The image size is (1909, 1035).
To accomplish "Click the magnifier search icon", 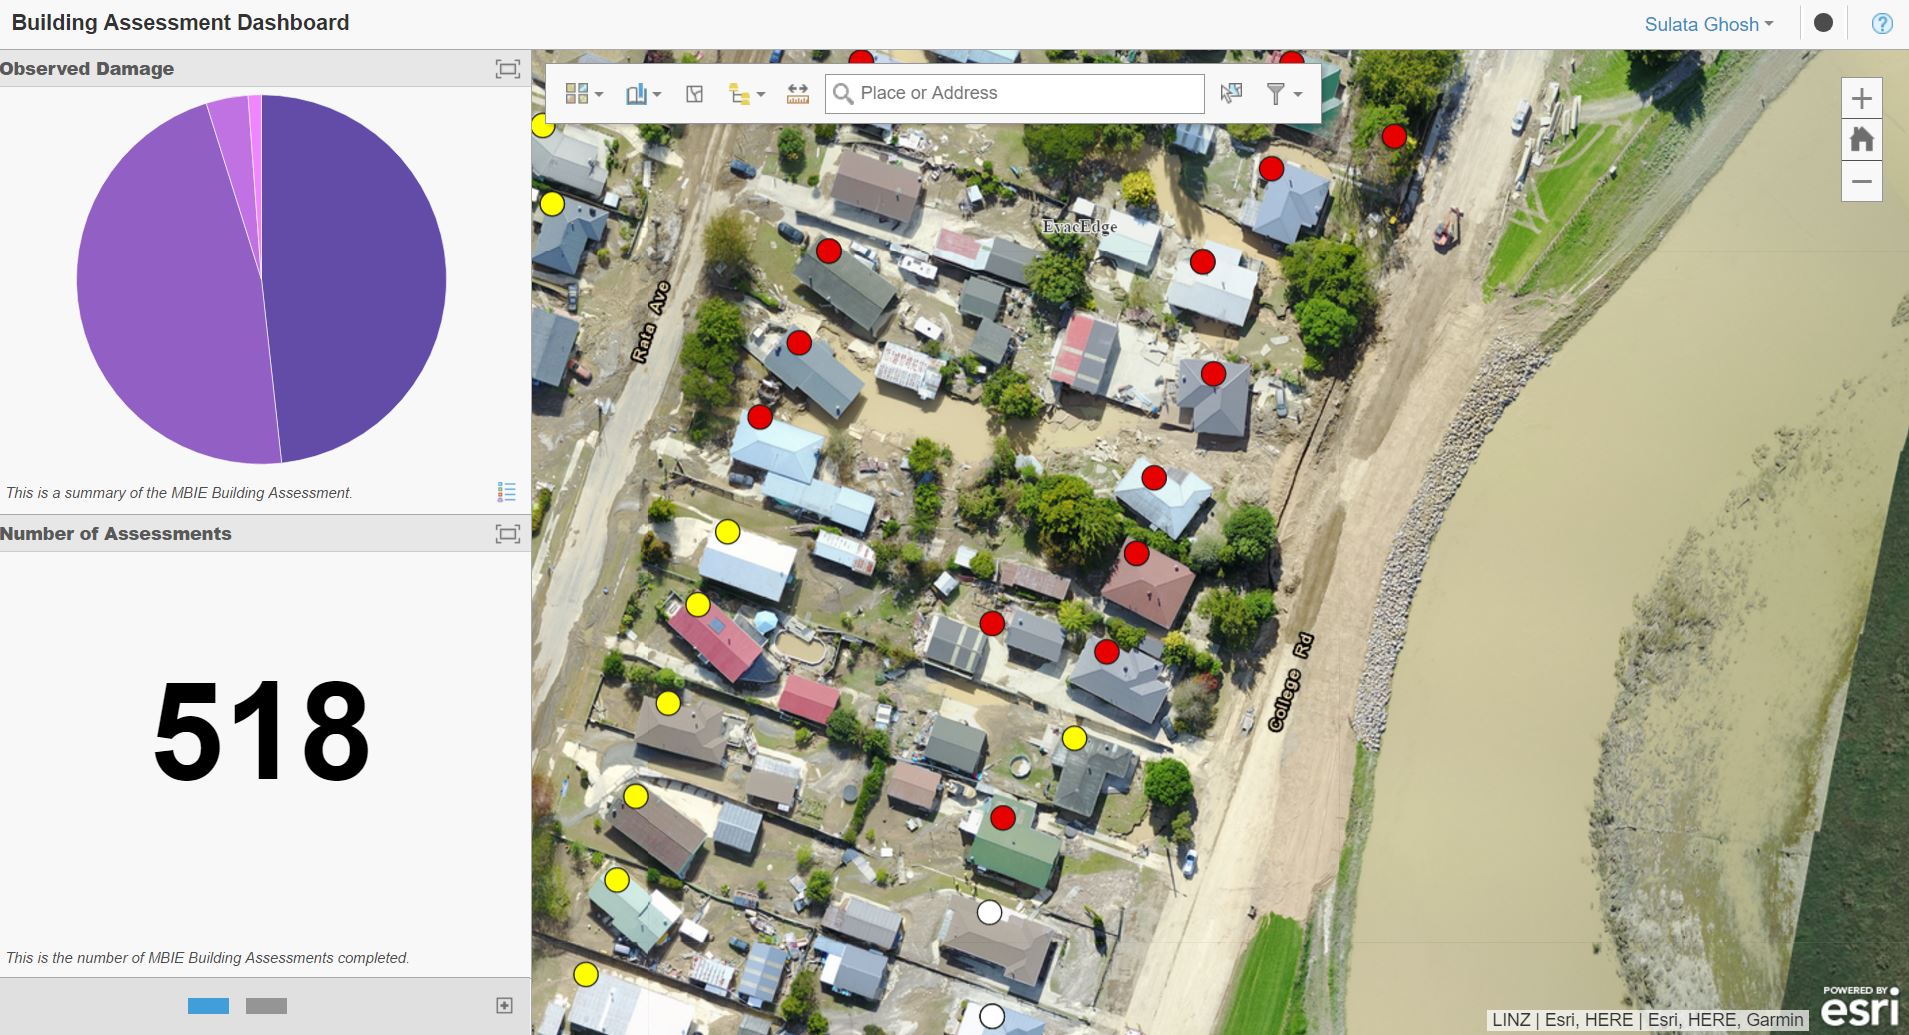I will click(x=843, y=93).
